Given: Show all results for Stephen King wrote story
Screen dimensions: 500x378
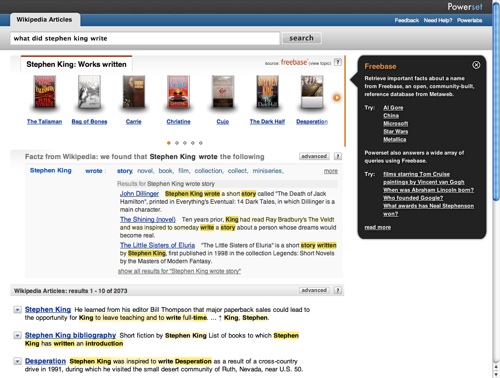Looking at the screenshot, I should click(x=179, y=271).
